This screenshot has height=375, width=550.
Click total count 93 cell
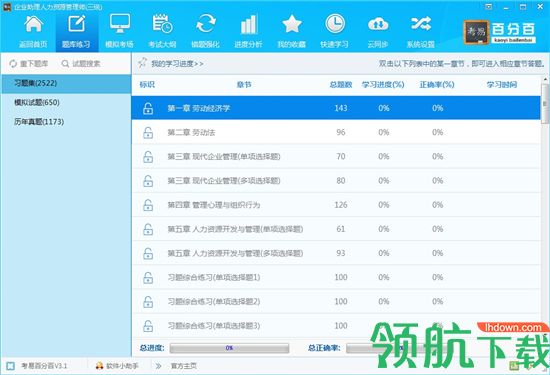click(x=341, y=253)
